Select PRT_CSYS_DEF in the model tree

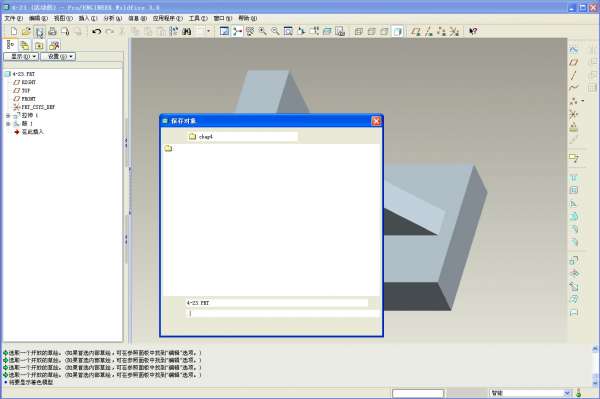click(34, 107)
